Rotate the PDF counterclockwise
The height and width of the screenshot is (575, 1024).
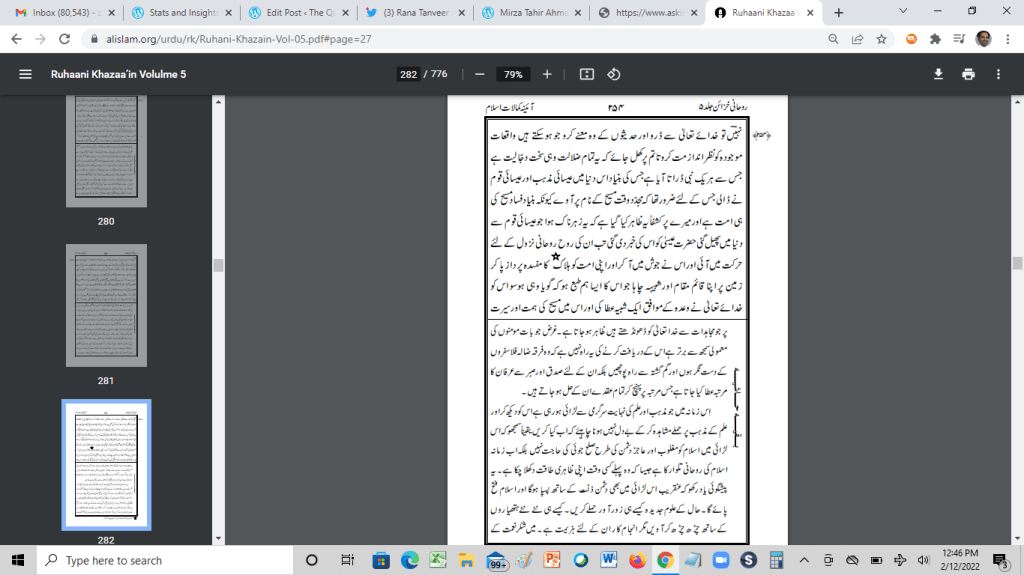pyautogui.click(x=614, y=74)
